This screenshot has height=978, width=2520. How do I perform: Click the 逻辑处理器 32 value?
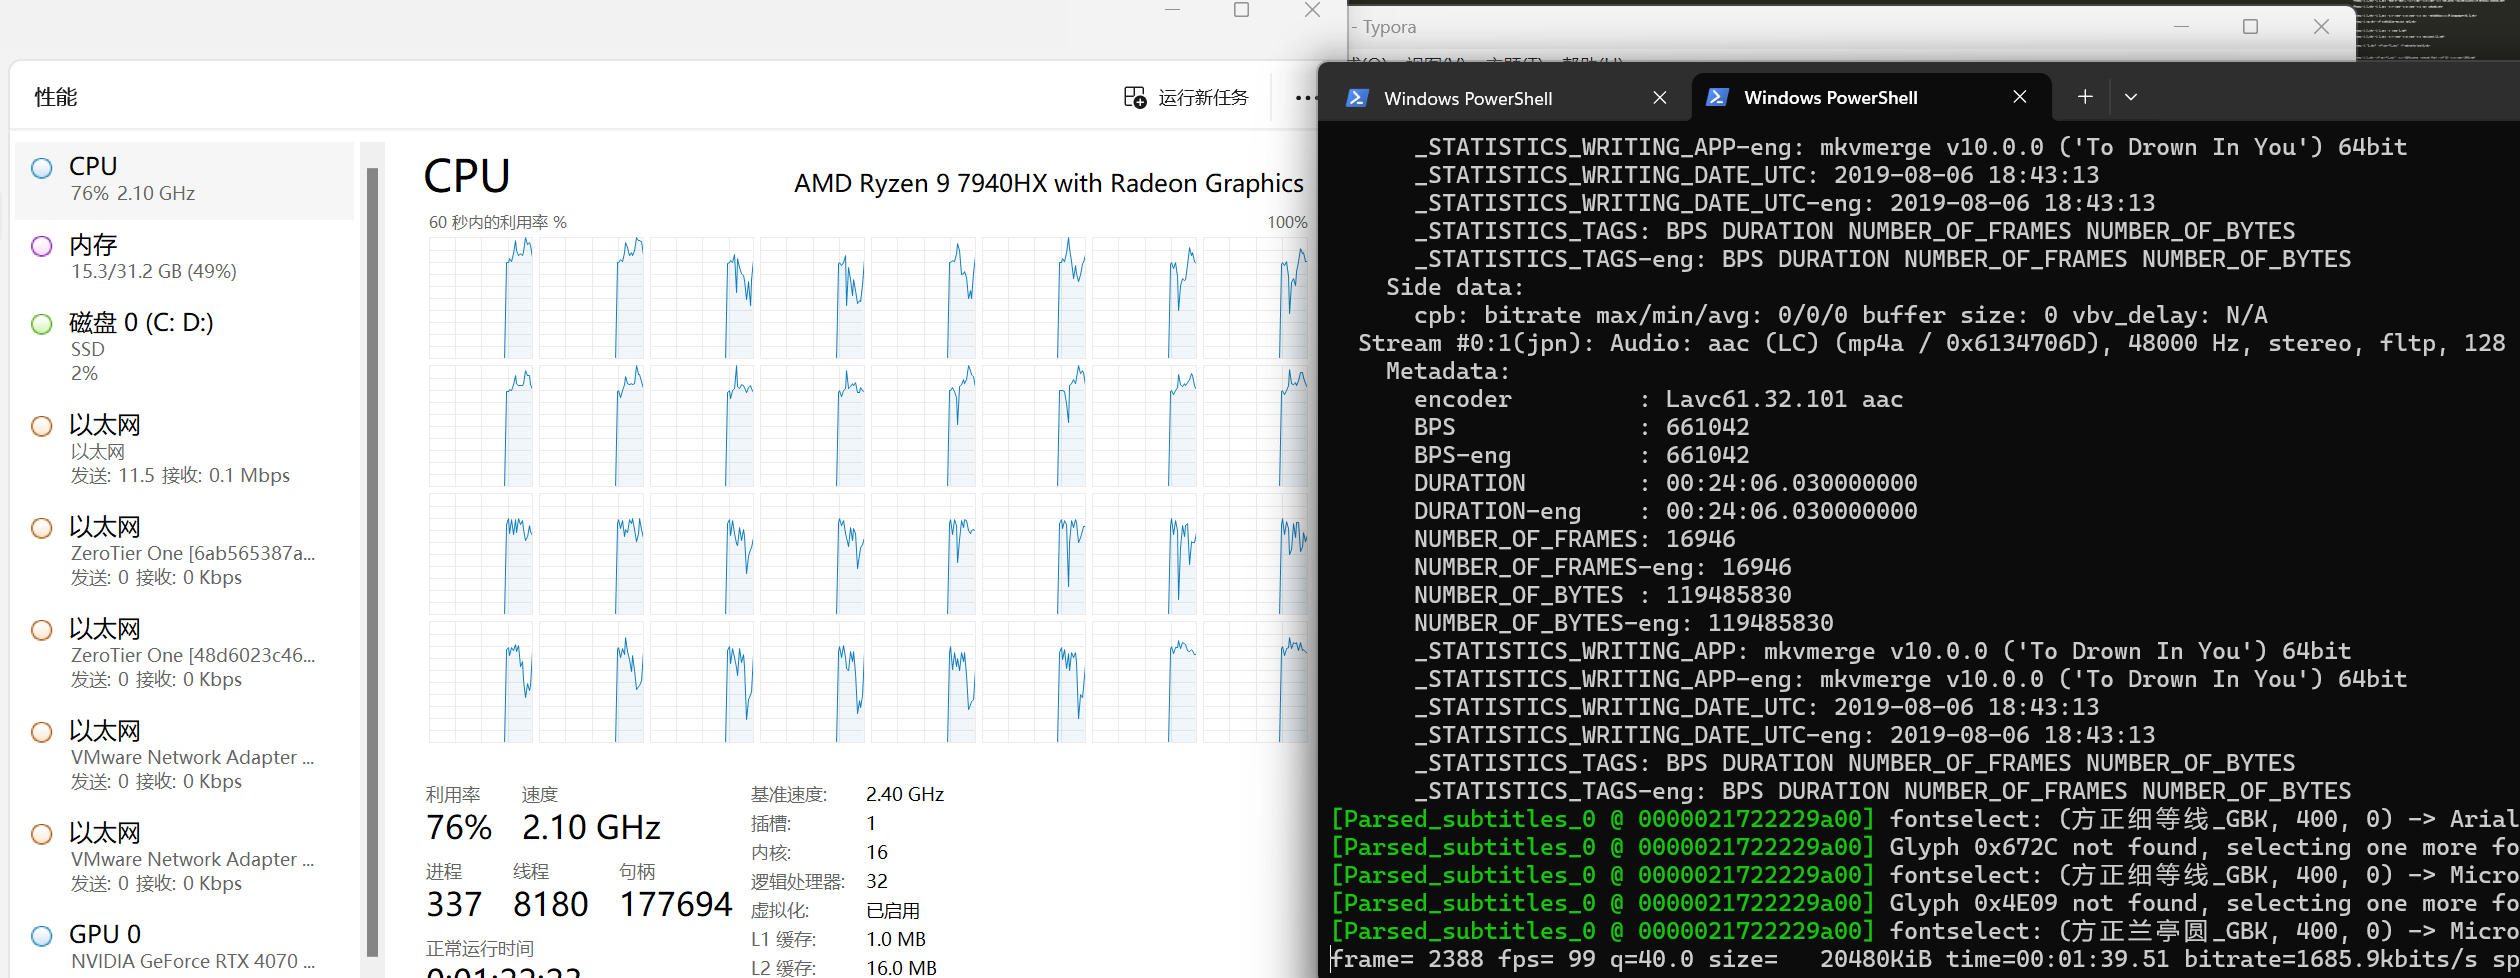pos(877,881)
